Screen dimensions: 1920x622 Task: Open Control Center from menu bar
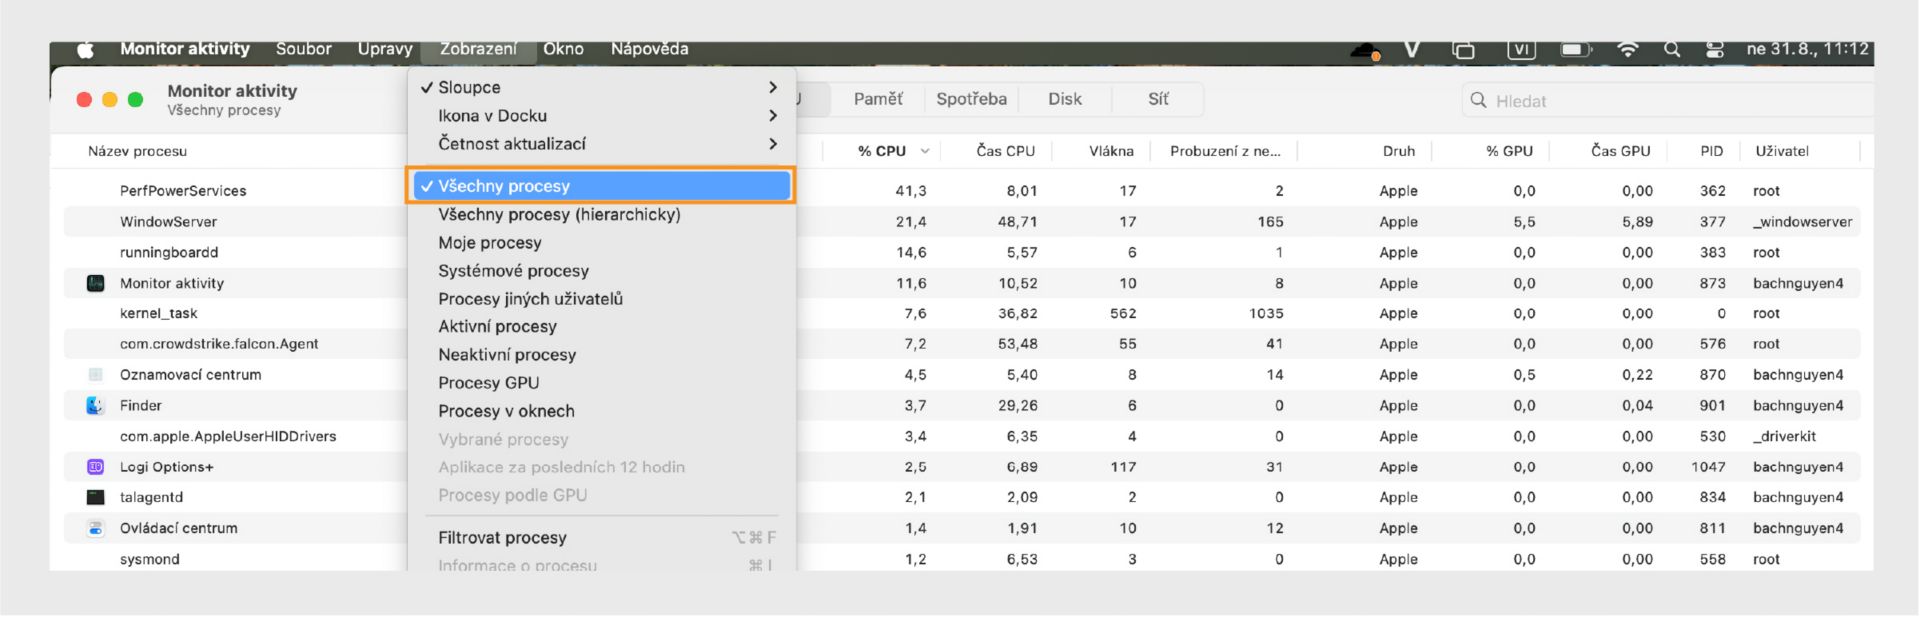point(1714,49)
